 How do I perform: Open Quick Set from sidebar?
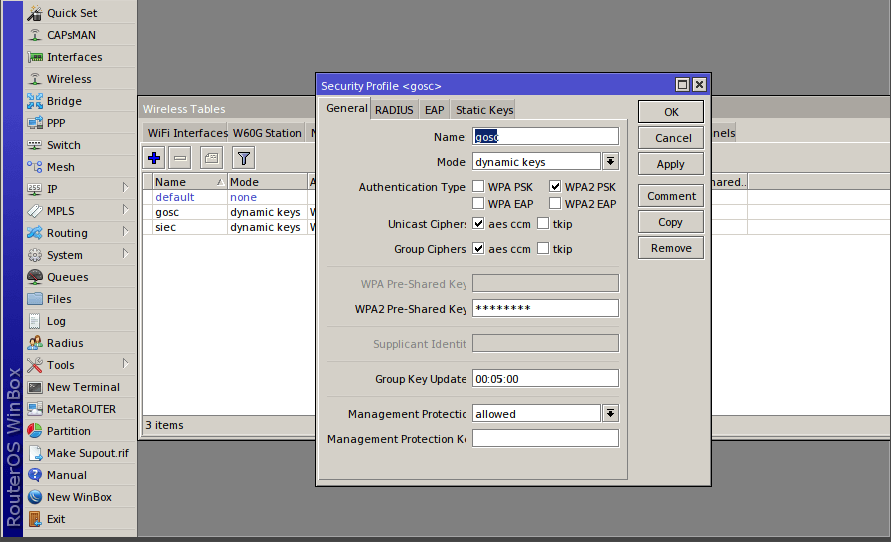(x=72, y=12)
